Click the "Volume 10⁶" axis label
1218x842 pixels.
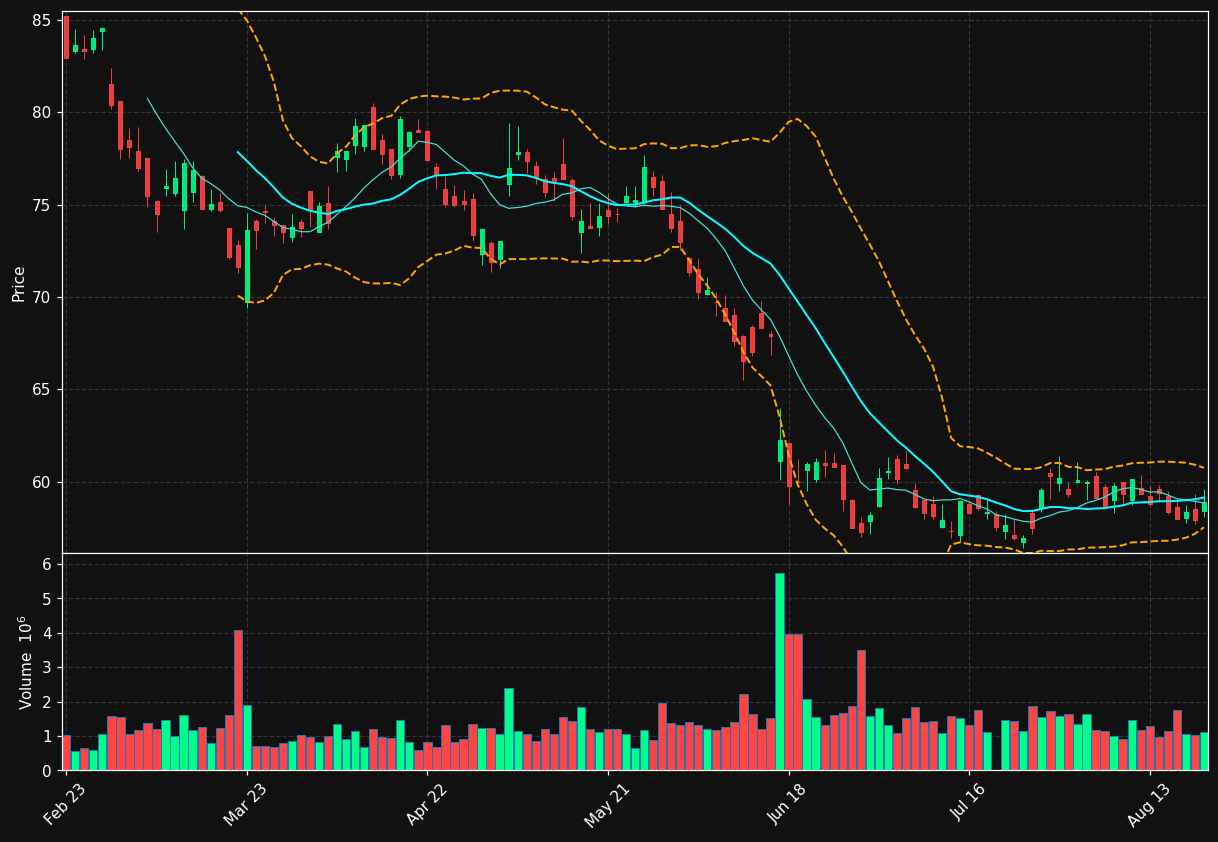(x=24, y=662)
